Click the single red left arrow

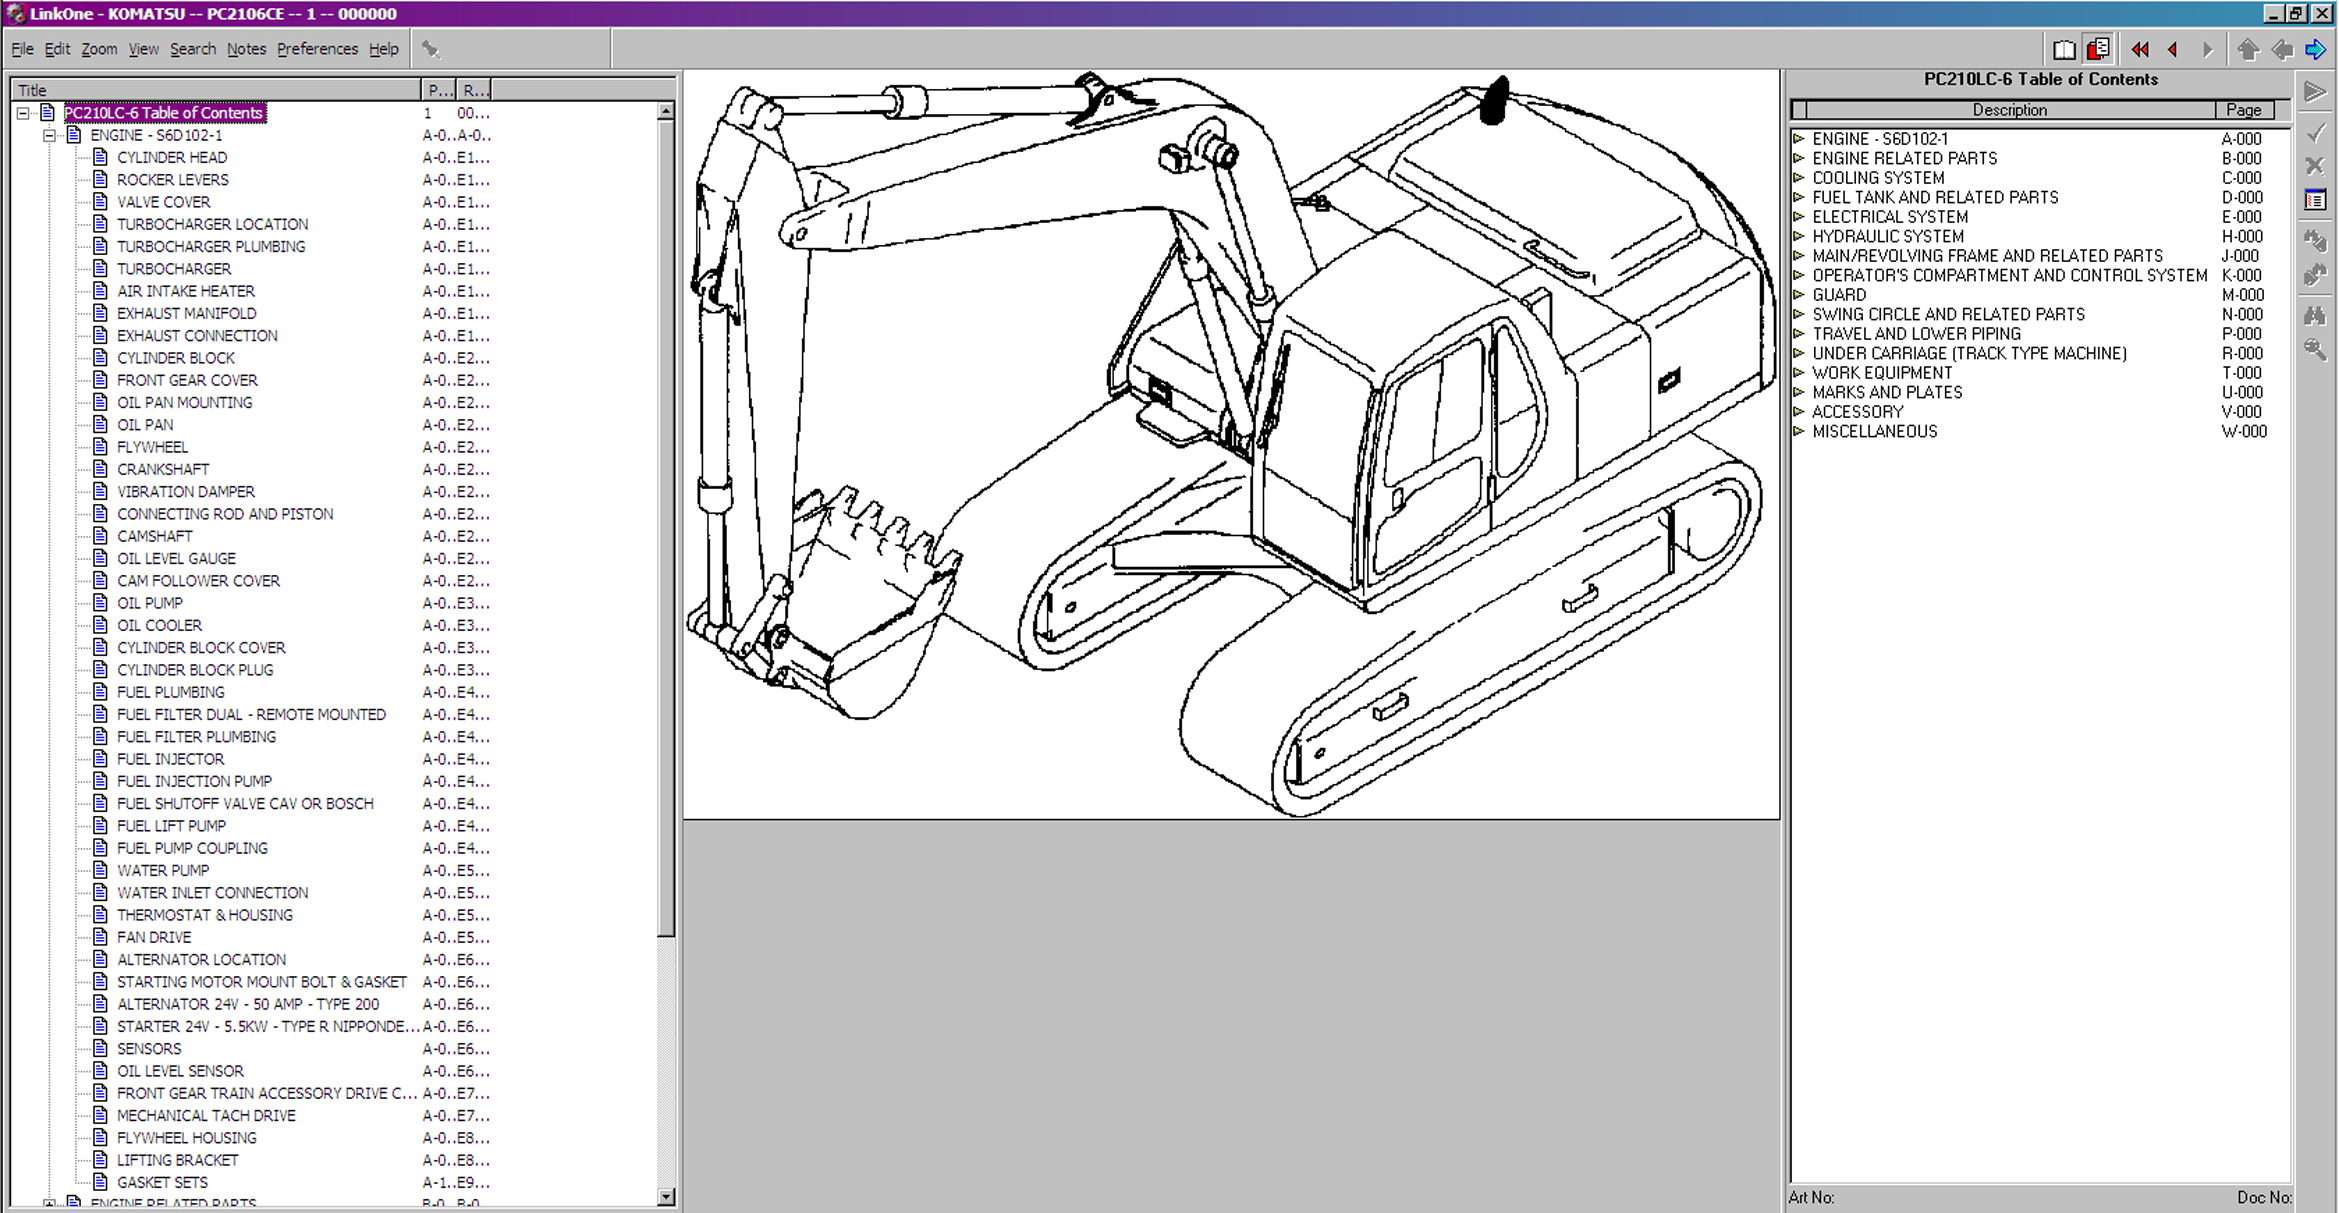[2173, 49]
